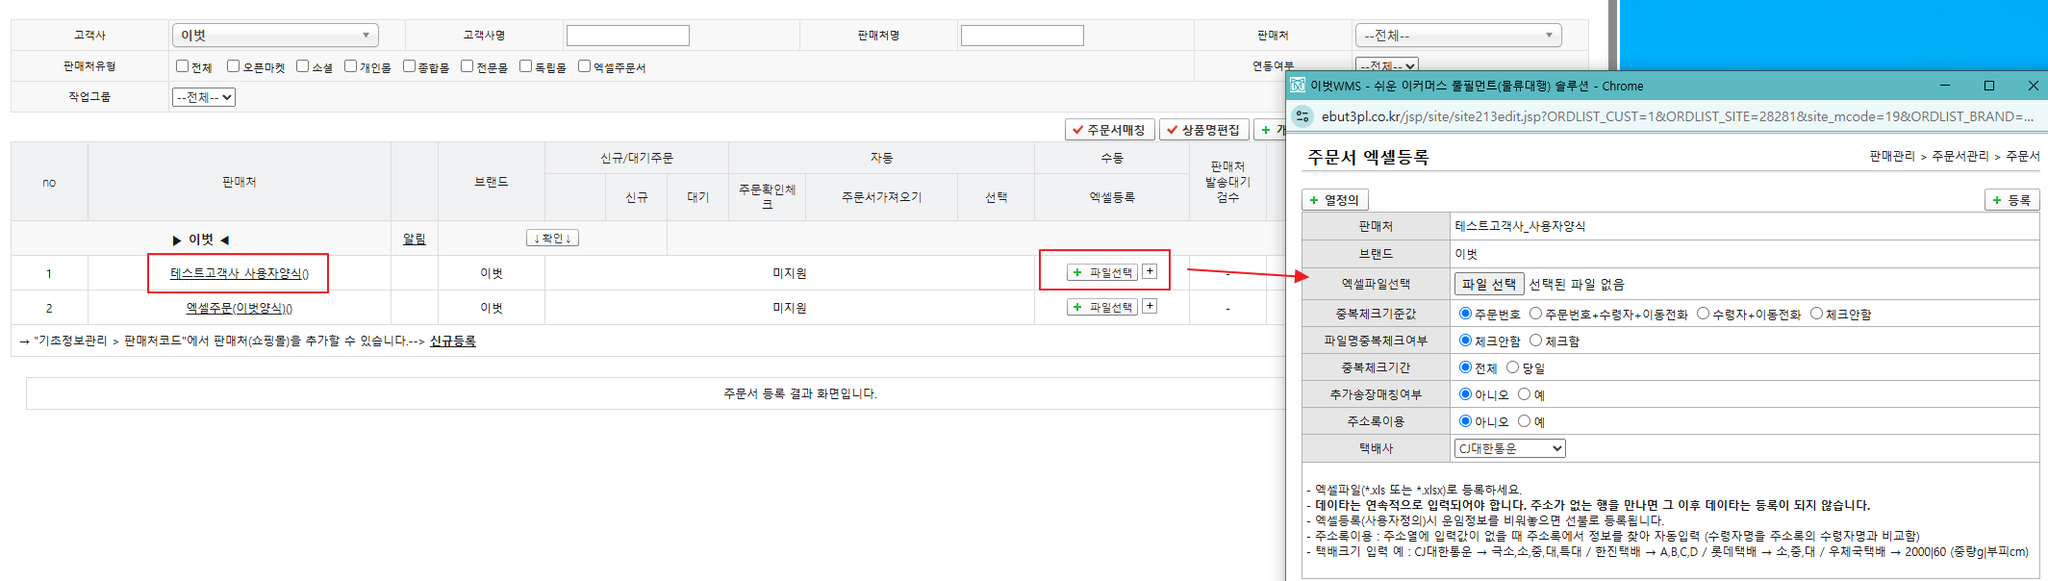Close the 이벗WMS popup window
The height and width of the screenshot is (581, 2048).
[x=2033, y=86]
